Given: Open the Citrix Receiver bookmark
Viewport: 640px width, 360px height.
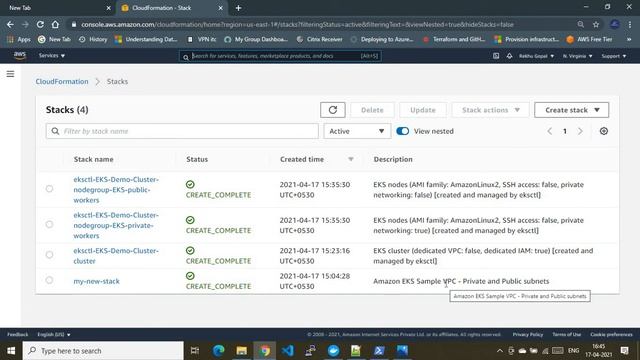Looking at the screenshot, I should click(319, 39).
